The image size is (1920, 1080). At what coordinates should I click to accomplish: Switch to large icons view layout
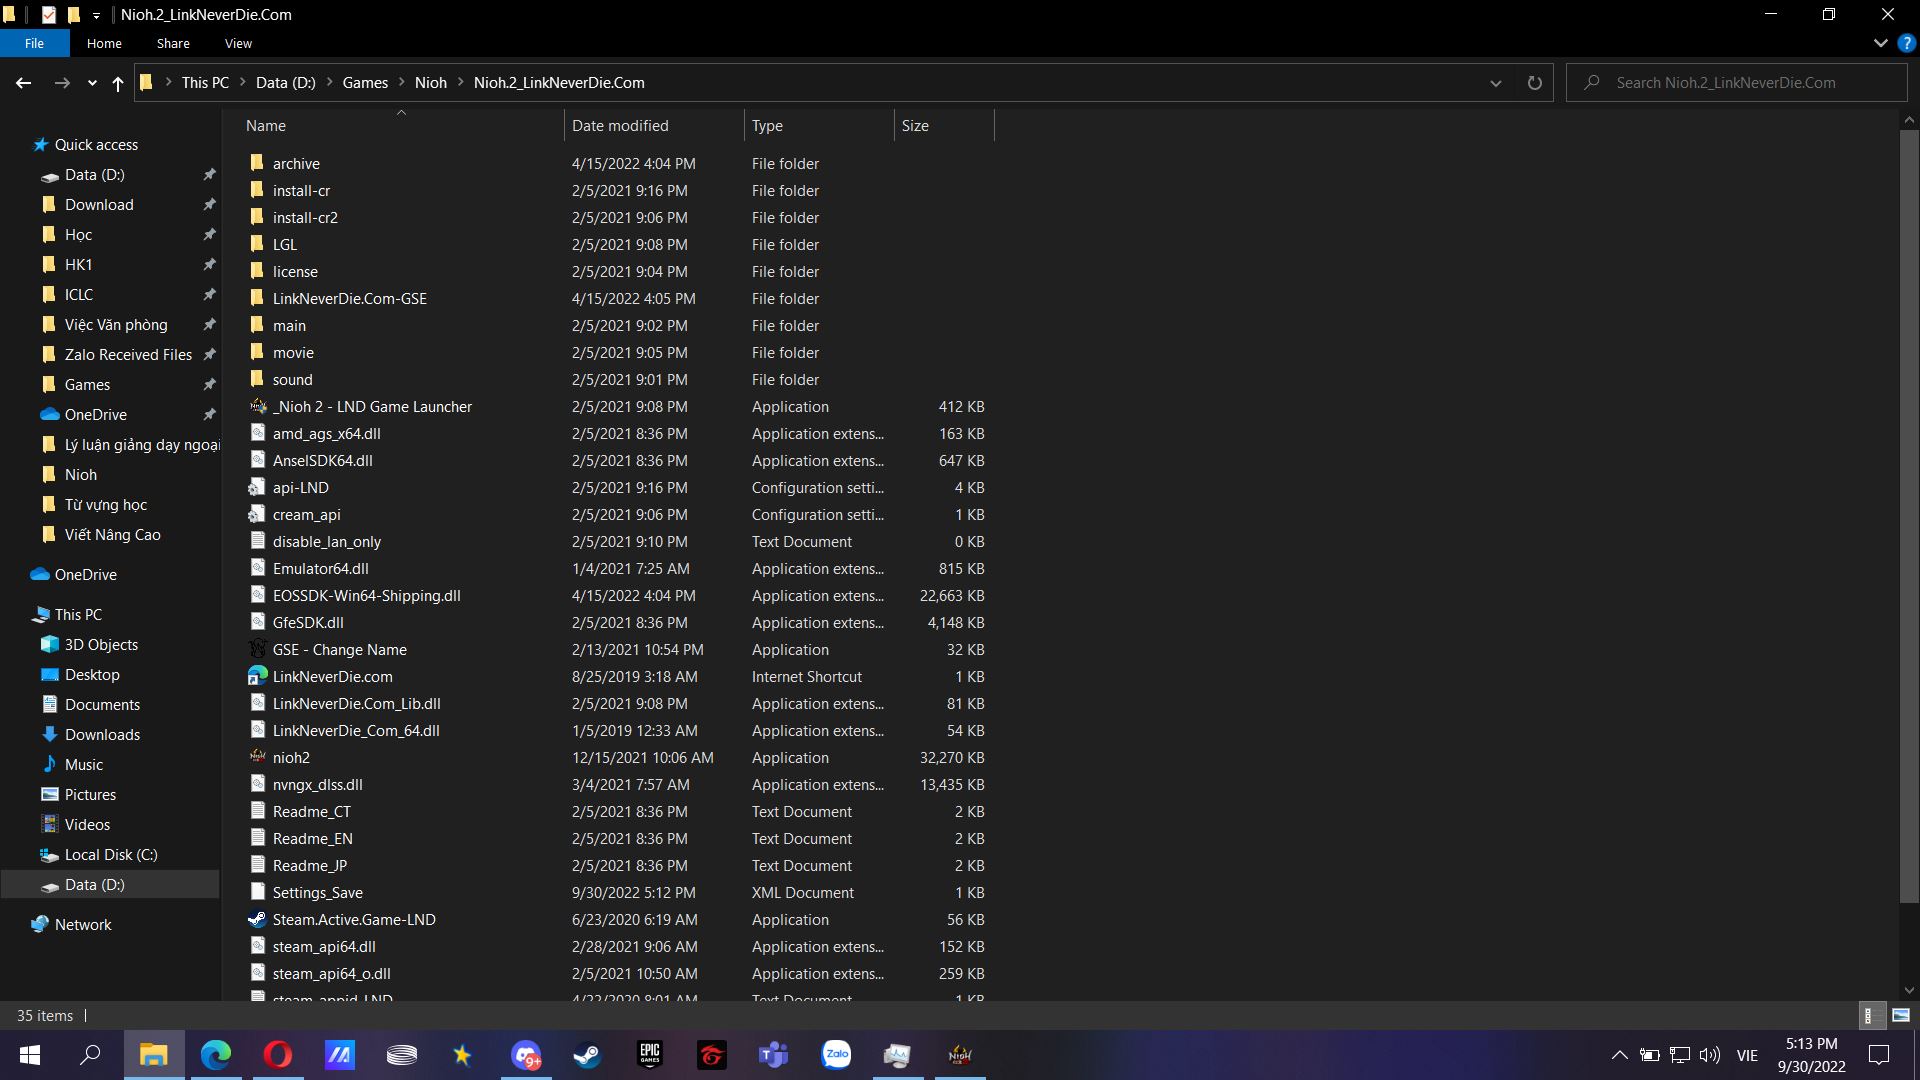pyautogui.click(x=1900, y=1015)
